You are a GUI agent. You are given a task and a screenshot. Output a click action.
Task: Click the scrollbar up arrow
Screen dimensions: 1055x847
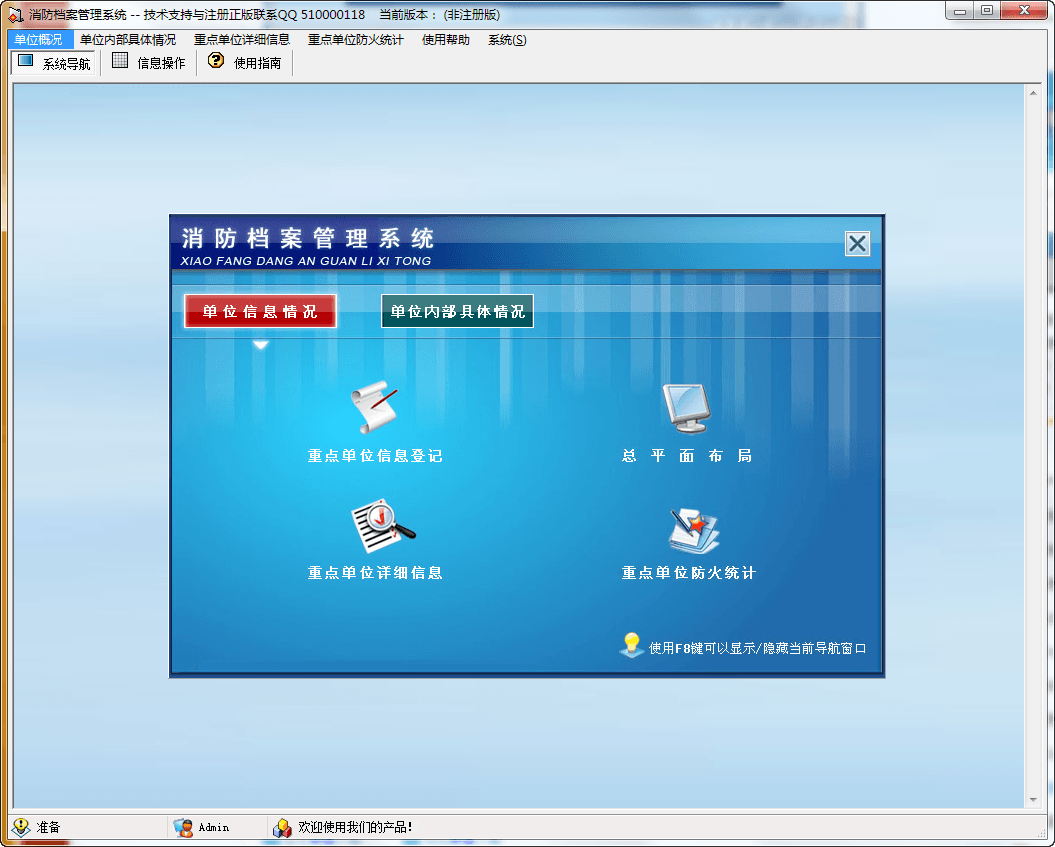point(1033,92)
